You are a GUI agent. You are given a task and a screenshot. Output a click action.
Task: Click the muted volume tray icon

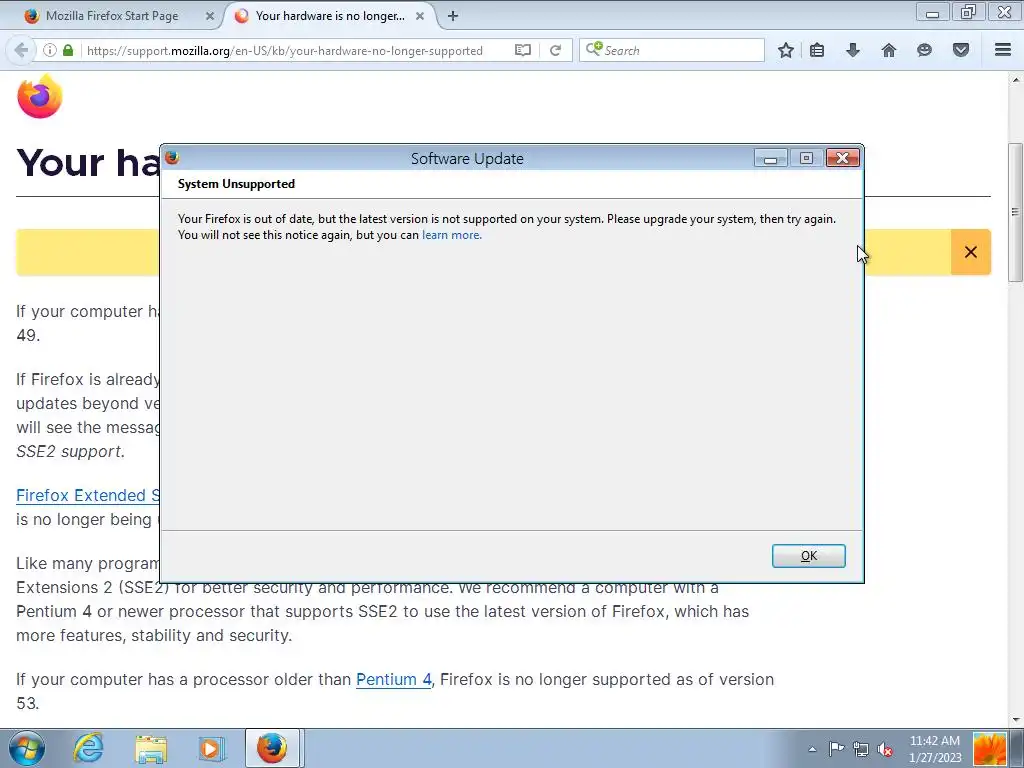point(885,749)
